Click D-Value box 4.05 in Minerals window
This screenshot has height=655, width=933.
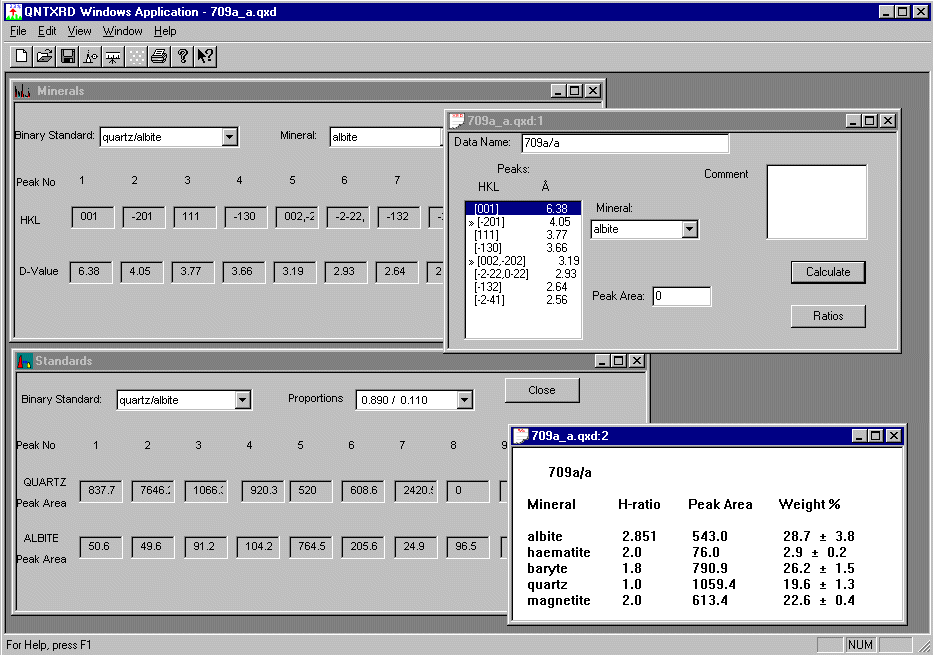tap(142, 271)
